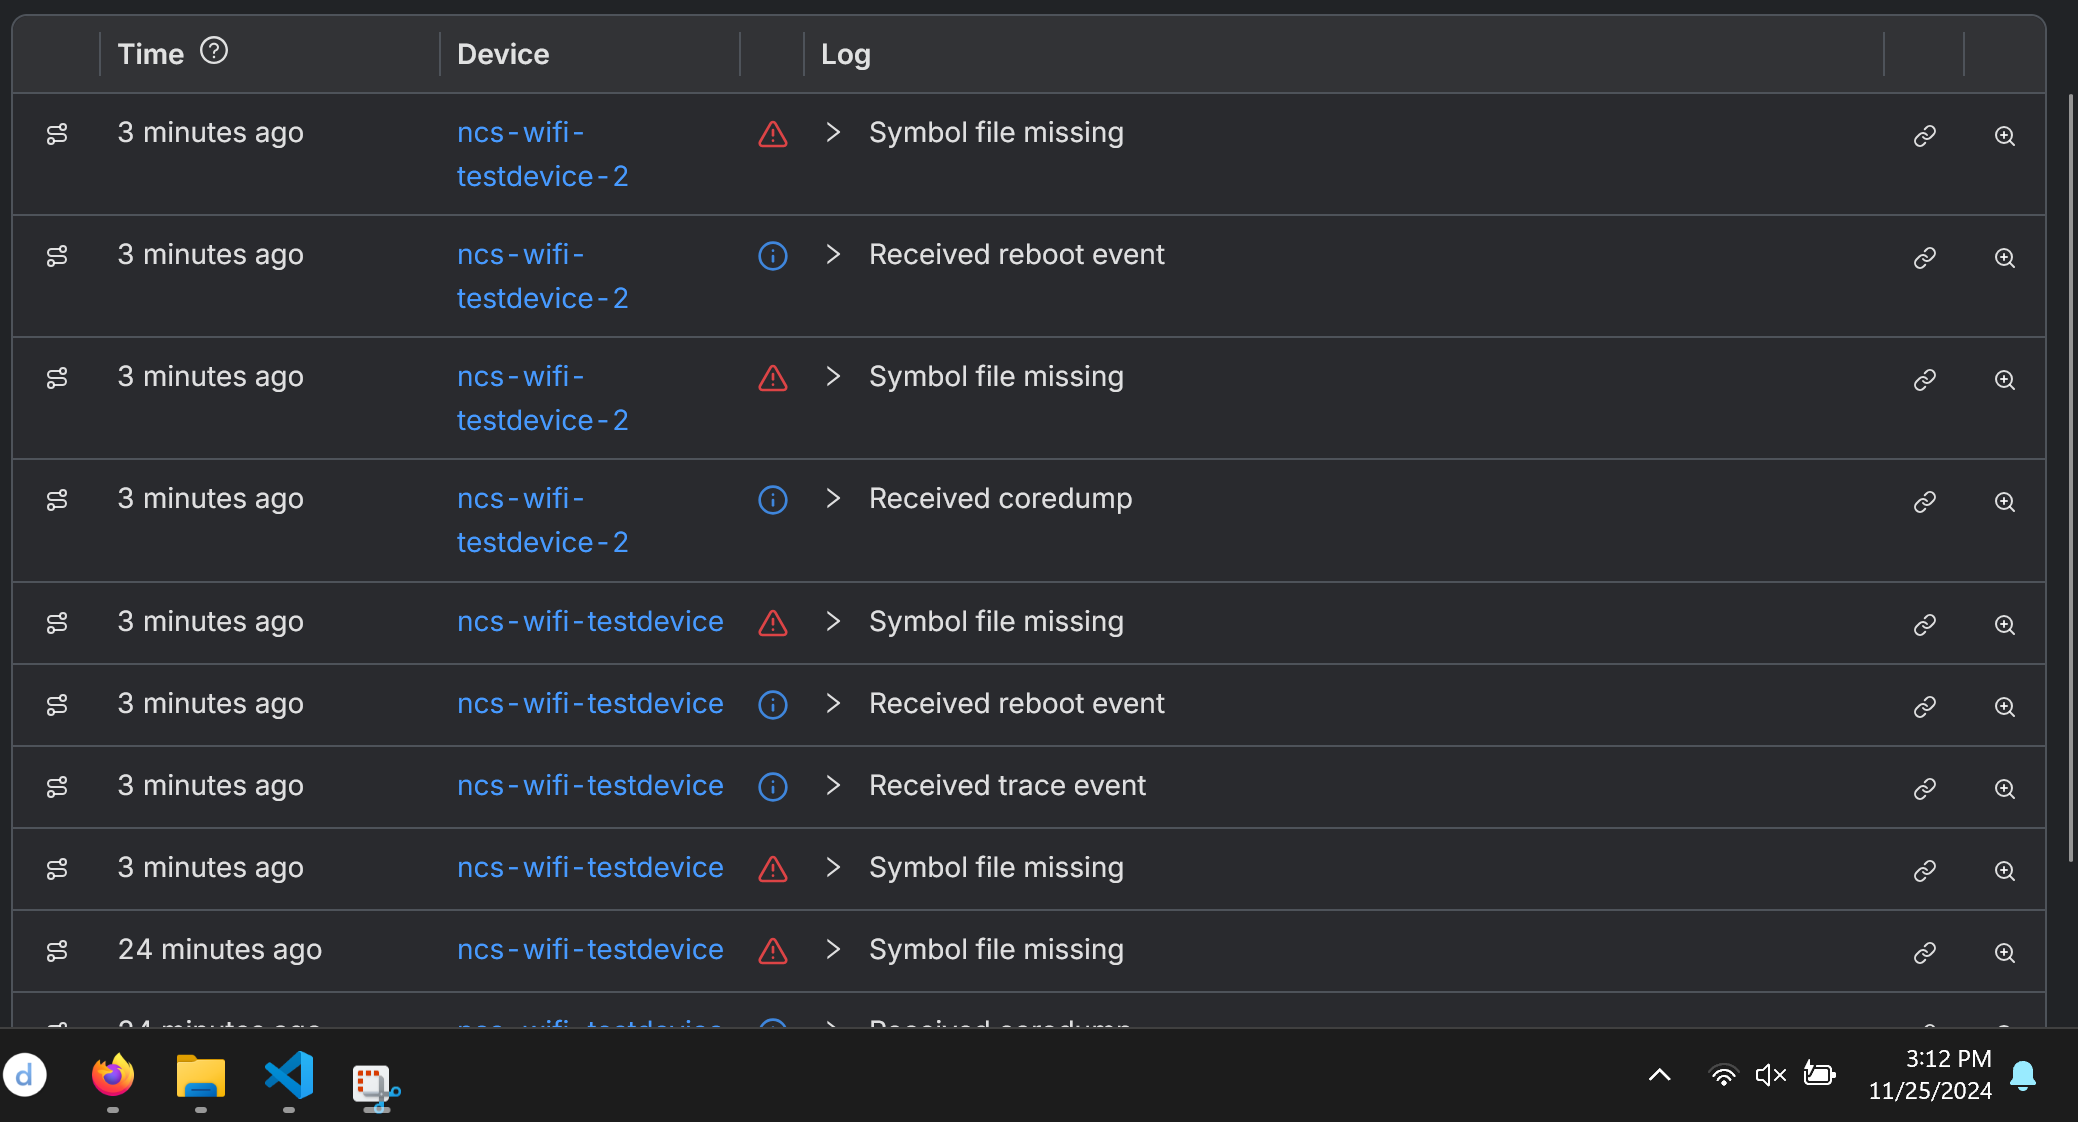This screenshot has width=2078, height=1122.
Task: Open File Explorer from the taskbar
Action: (x=201, y=1077)
